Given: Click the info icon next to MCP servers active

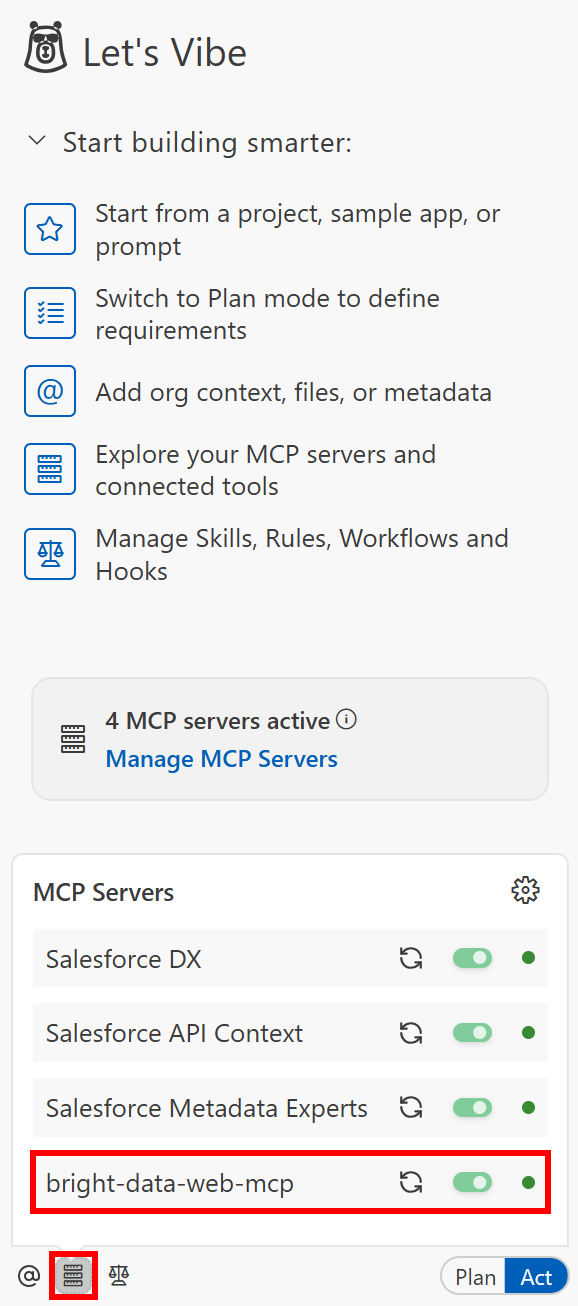Looking at the screenshot, I should 347,719.
